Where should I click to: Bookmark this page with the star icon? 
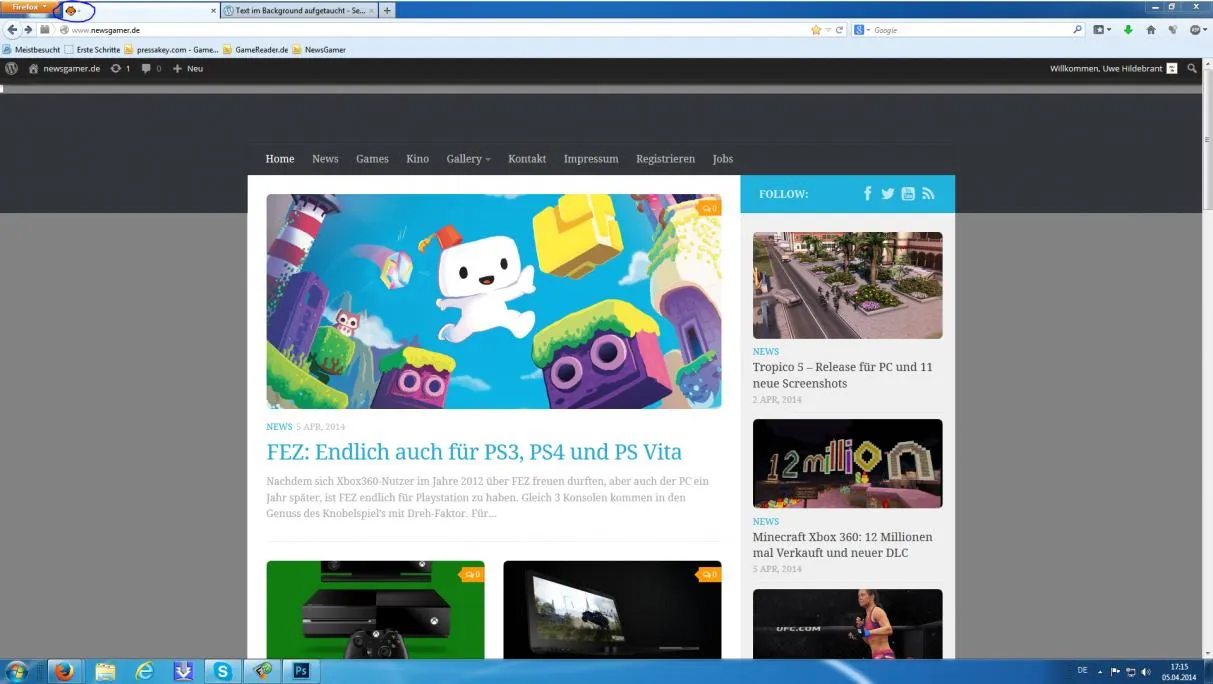coord(816,30)
